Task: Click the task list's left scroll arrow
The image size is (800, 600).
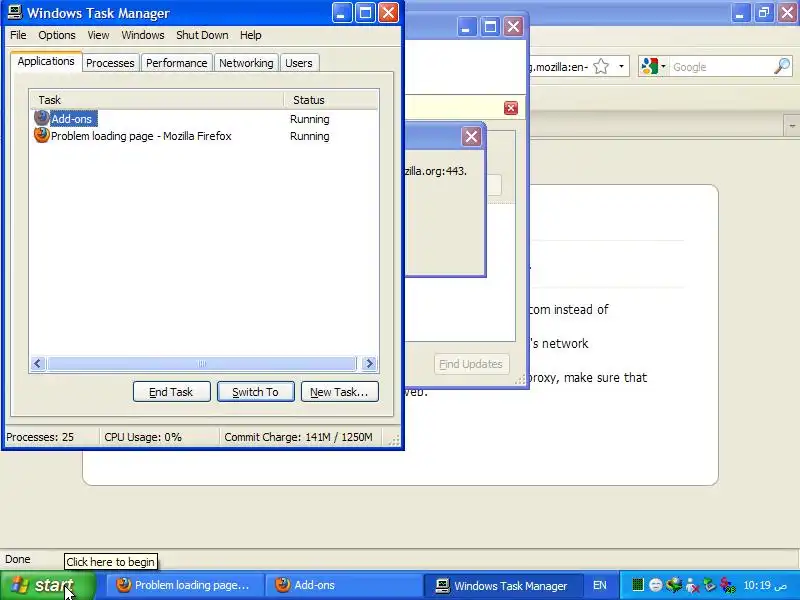Action: coord(37,363)
